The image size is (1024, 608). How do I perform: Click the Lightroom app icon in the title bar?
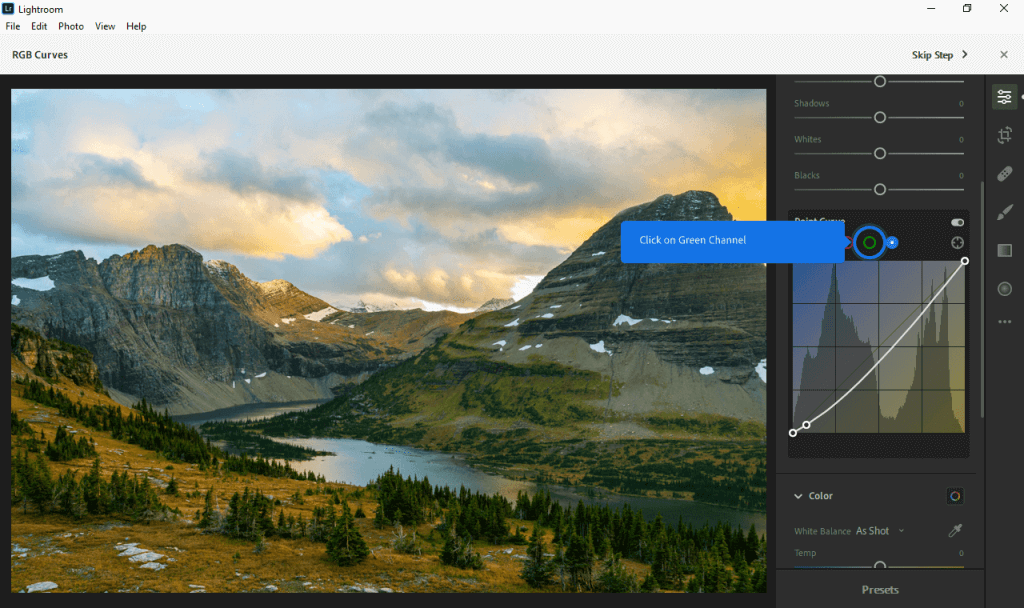pos(8,8)
